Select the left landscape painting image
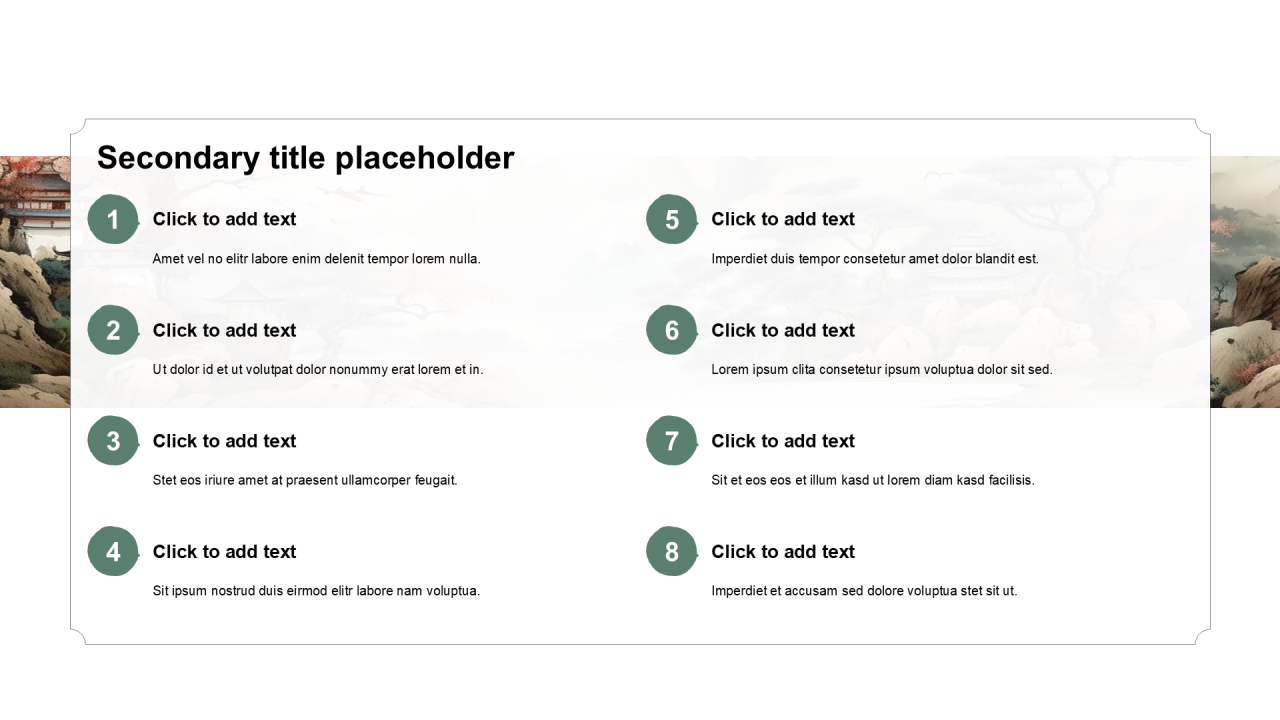 pyautogui.click(x=34, y=282)
